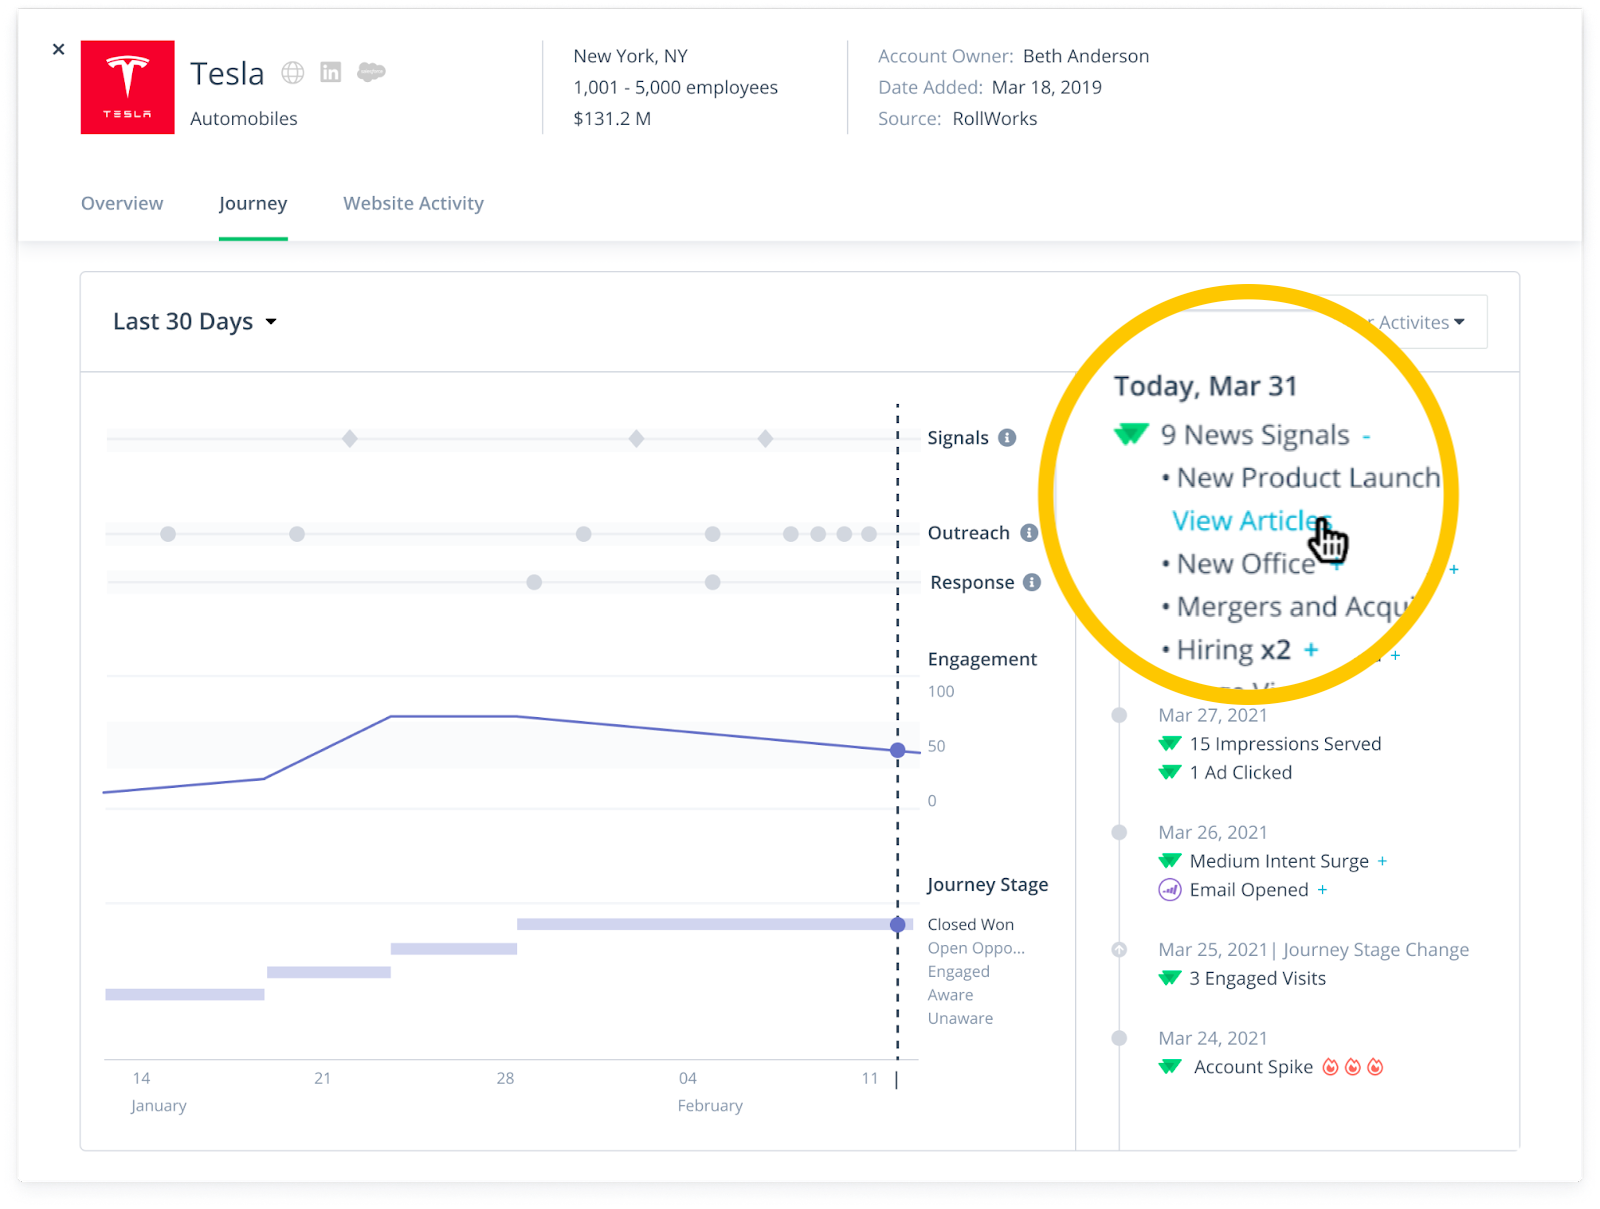
Task: Click the RollWorks icon beside Account Spike
Action: (x=1170, y=1067)
